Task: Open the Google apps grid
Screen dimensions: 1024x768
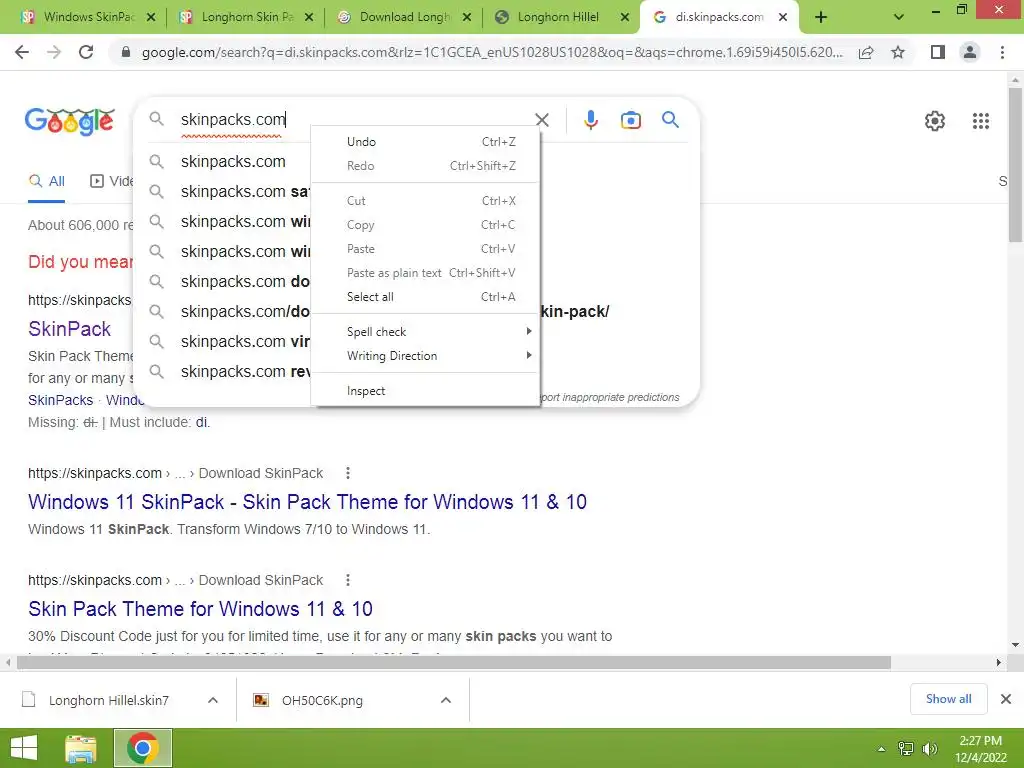Action: point(981,121)
